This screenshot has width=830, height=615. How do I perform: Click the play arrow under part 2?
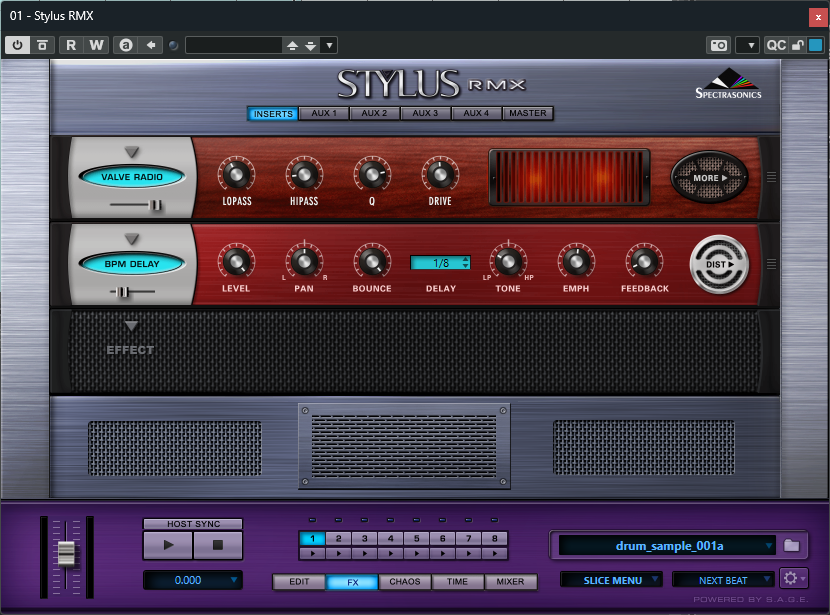339,554
